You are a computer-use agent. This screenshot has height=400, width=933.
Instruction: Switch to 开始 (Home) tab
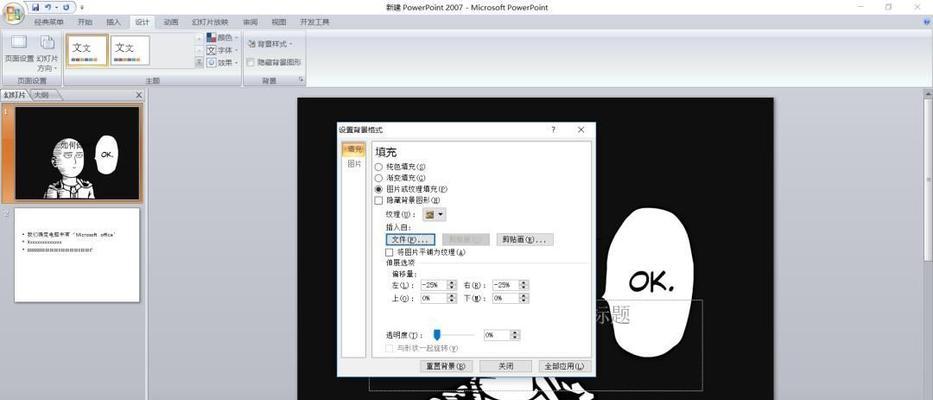click(x=85, y=22)
